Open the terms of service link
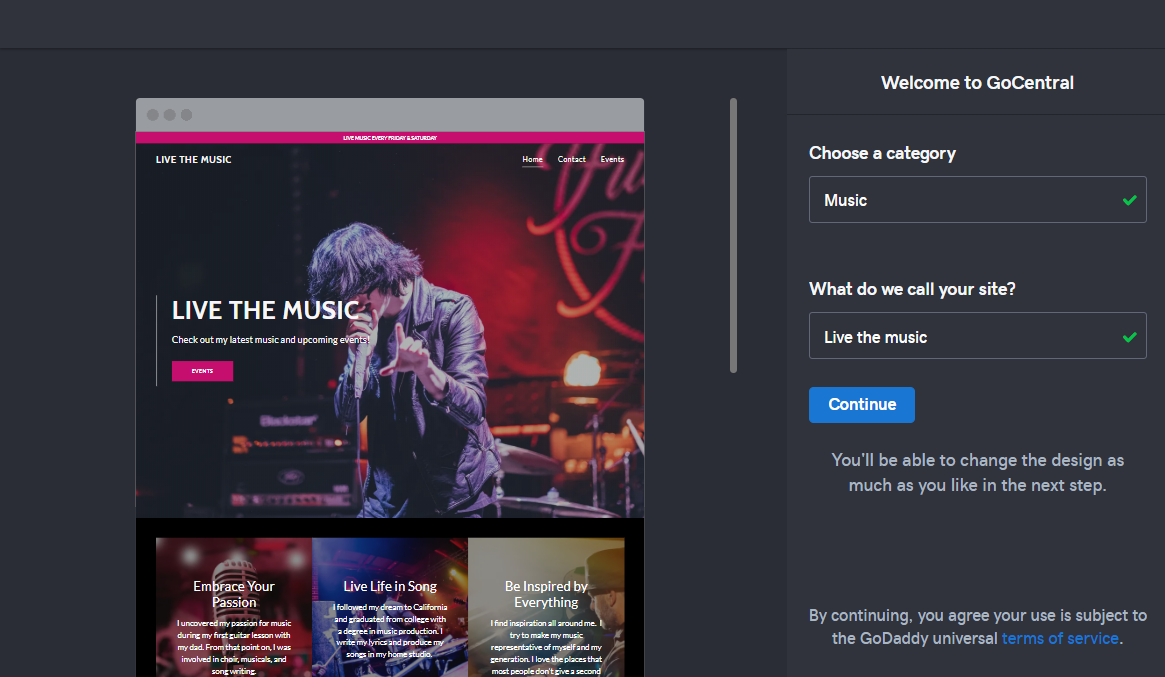 [1059, 638]
